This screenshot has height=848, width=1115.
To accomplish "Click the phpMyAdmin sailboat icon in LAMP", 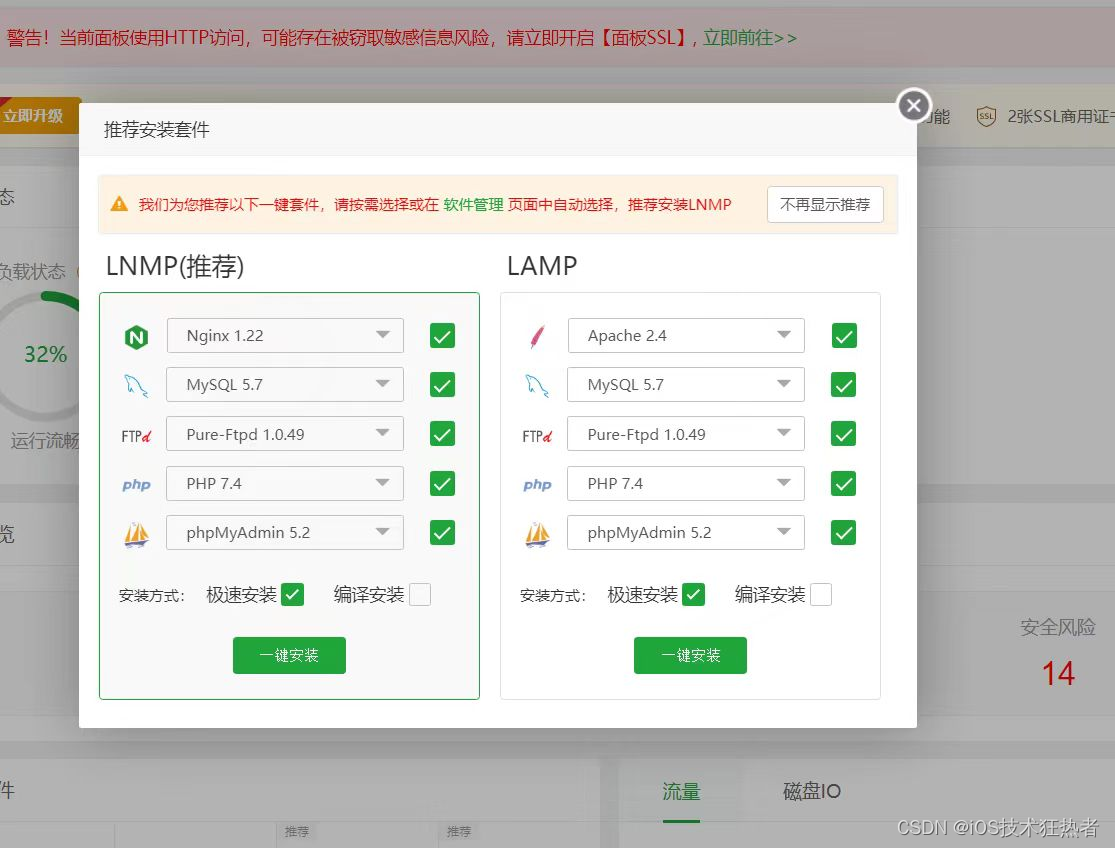I will (537, 534).
